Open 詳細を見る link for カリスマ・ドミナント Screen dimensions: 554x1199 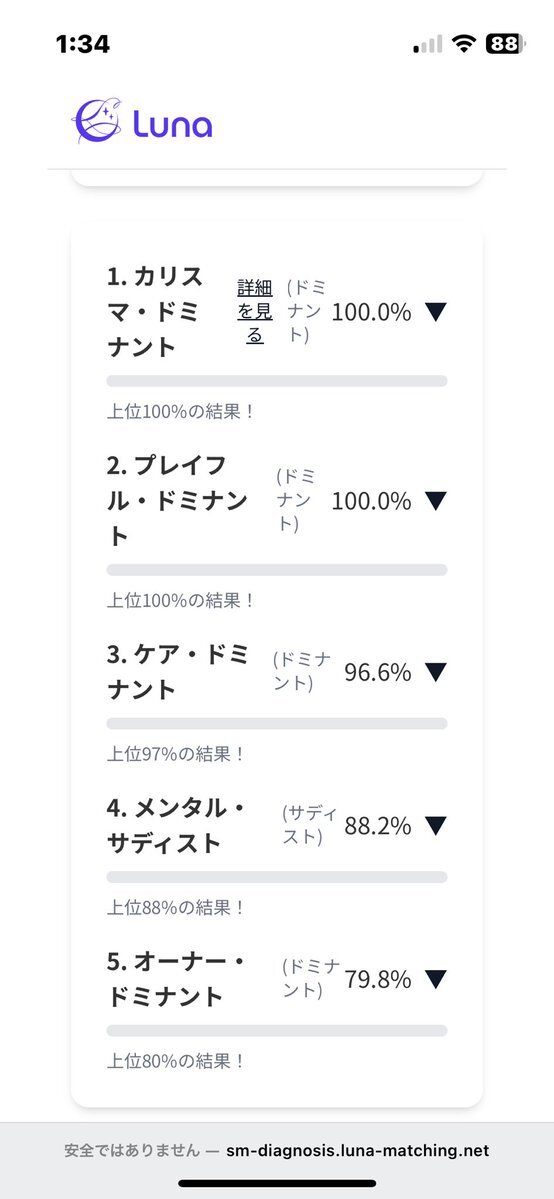[255, 312]
